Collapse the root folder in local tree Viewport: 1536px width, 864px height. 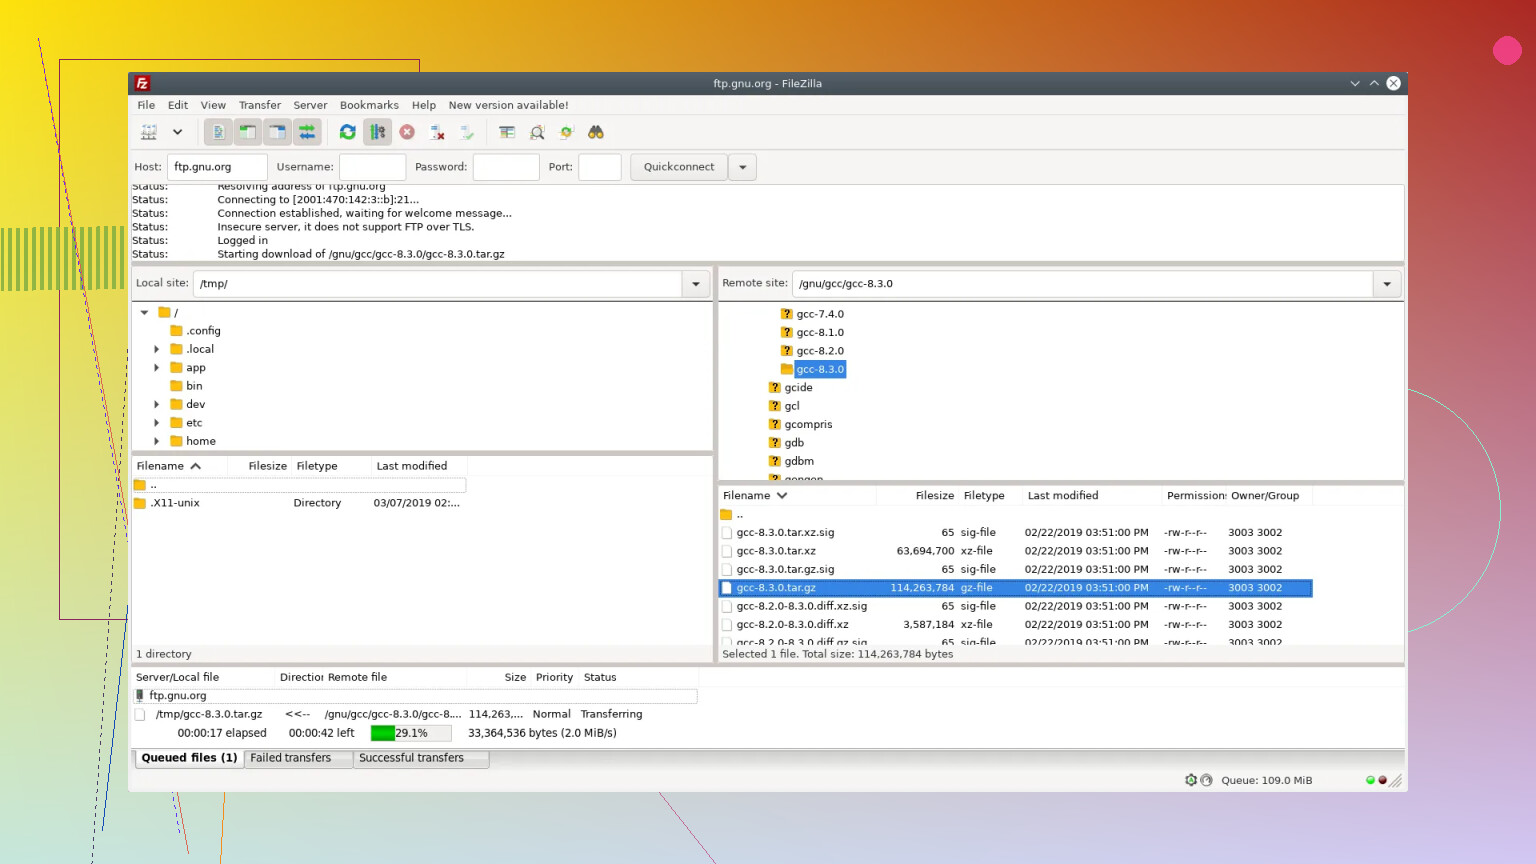coord(145,313)
